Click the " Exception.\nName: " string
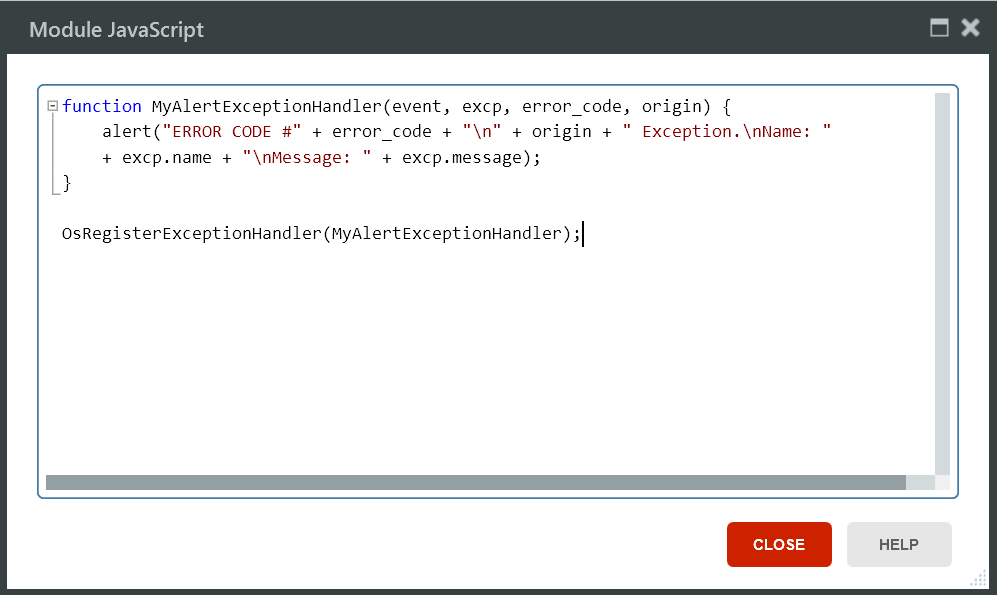Viewport: 997px width, 595px height. point(726,133)
